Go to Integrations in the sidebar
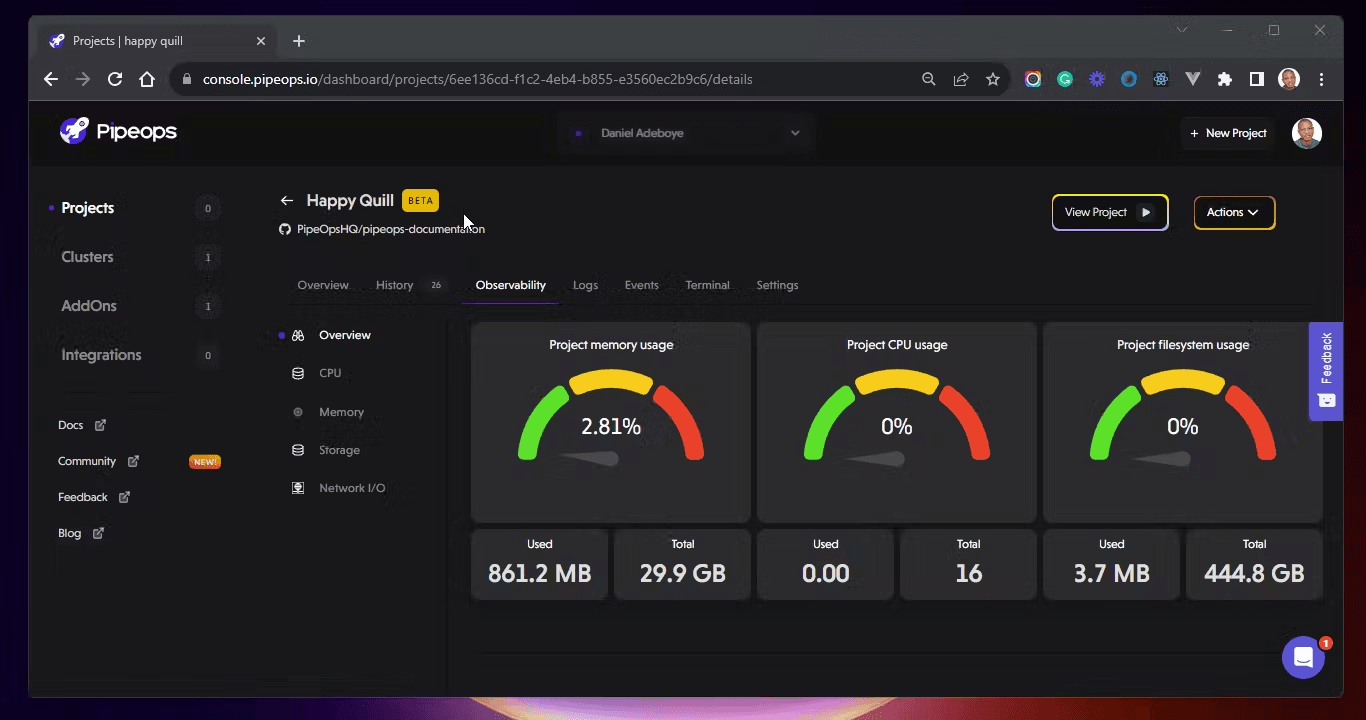1366x720 pixels. tap(101, 355)
